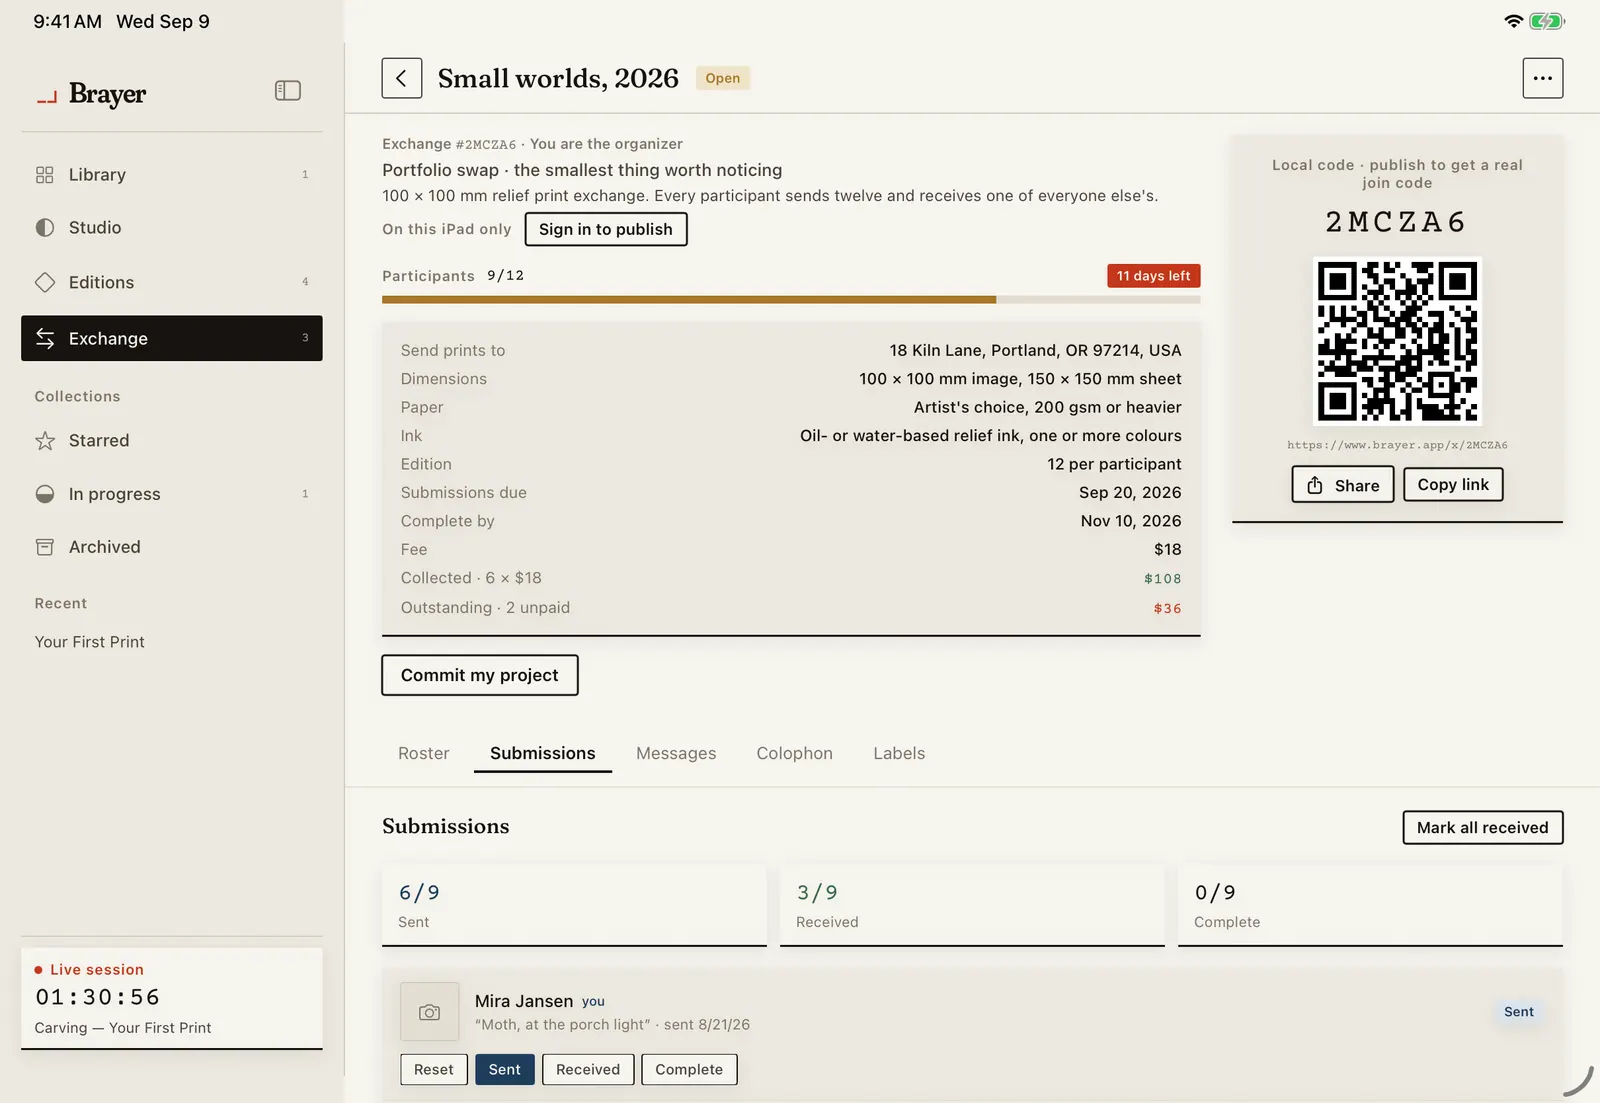This screenshot has width=1600, height=1103.
Task: Mark Mira Jansen submission as Received
Action: point(588,1069)
